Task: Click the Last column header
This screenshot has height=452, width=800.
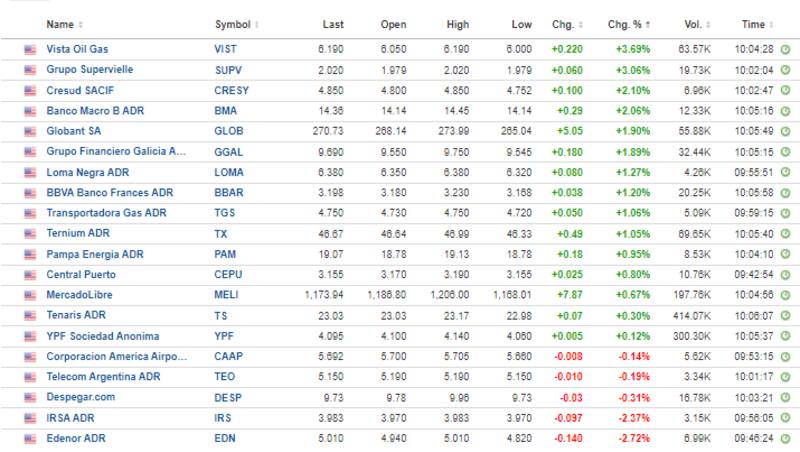Action: click(333, 23)
